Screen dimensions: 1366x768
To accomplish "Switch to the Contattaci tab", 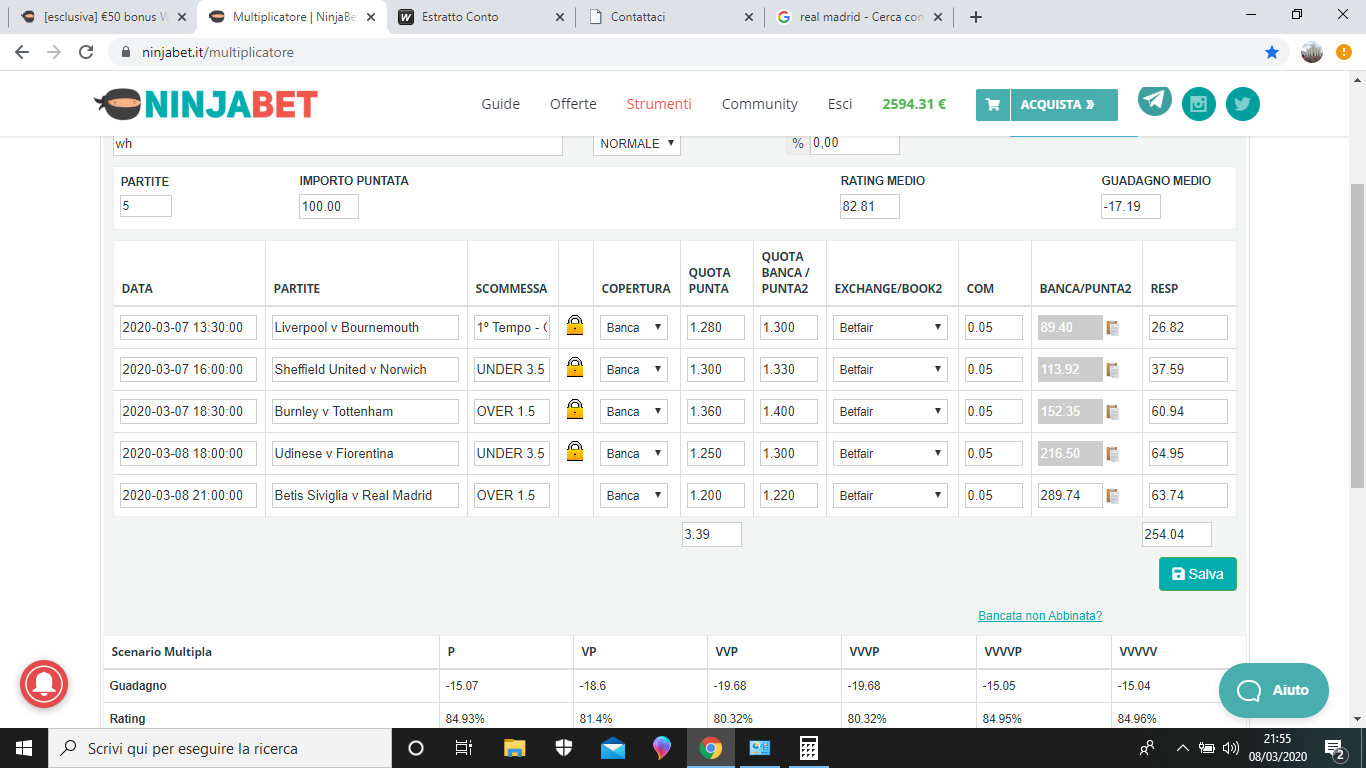I will click(669, 17).
